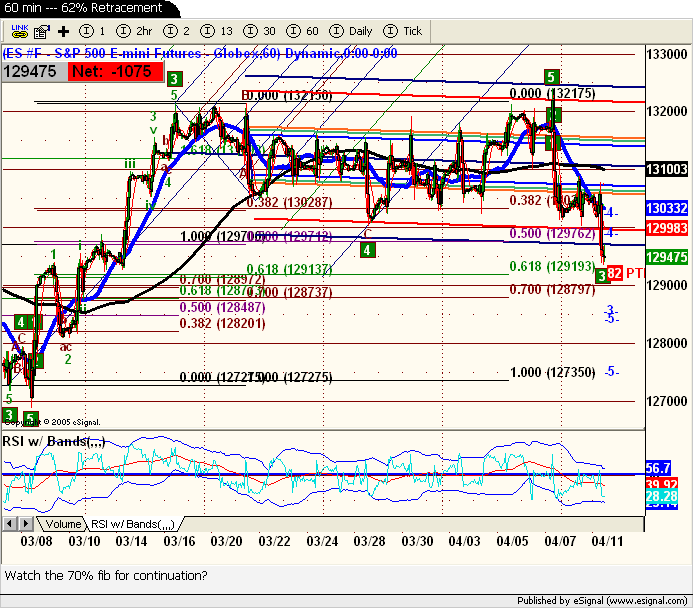Click the chart symbol title text

[x=200, y=53]
